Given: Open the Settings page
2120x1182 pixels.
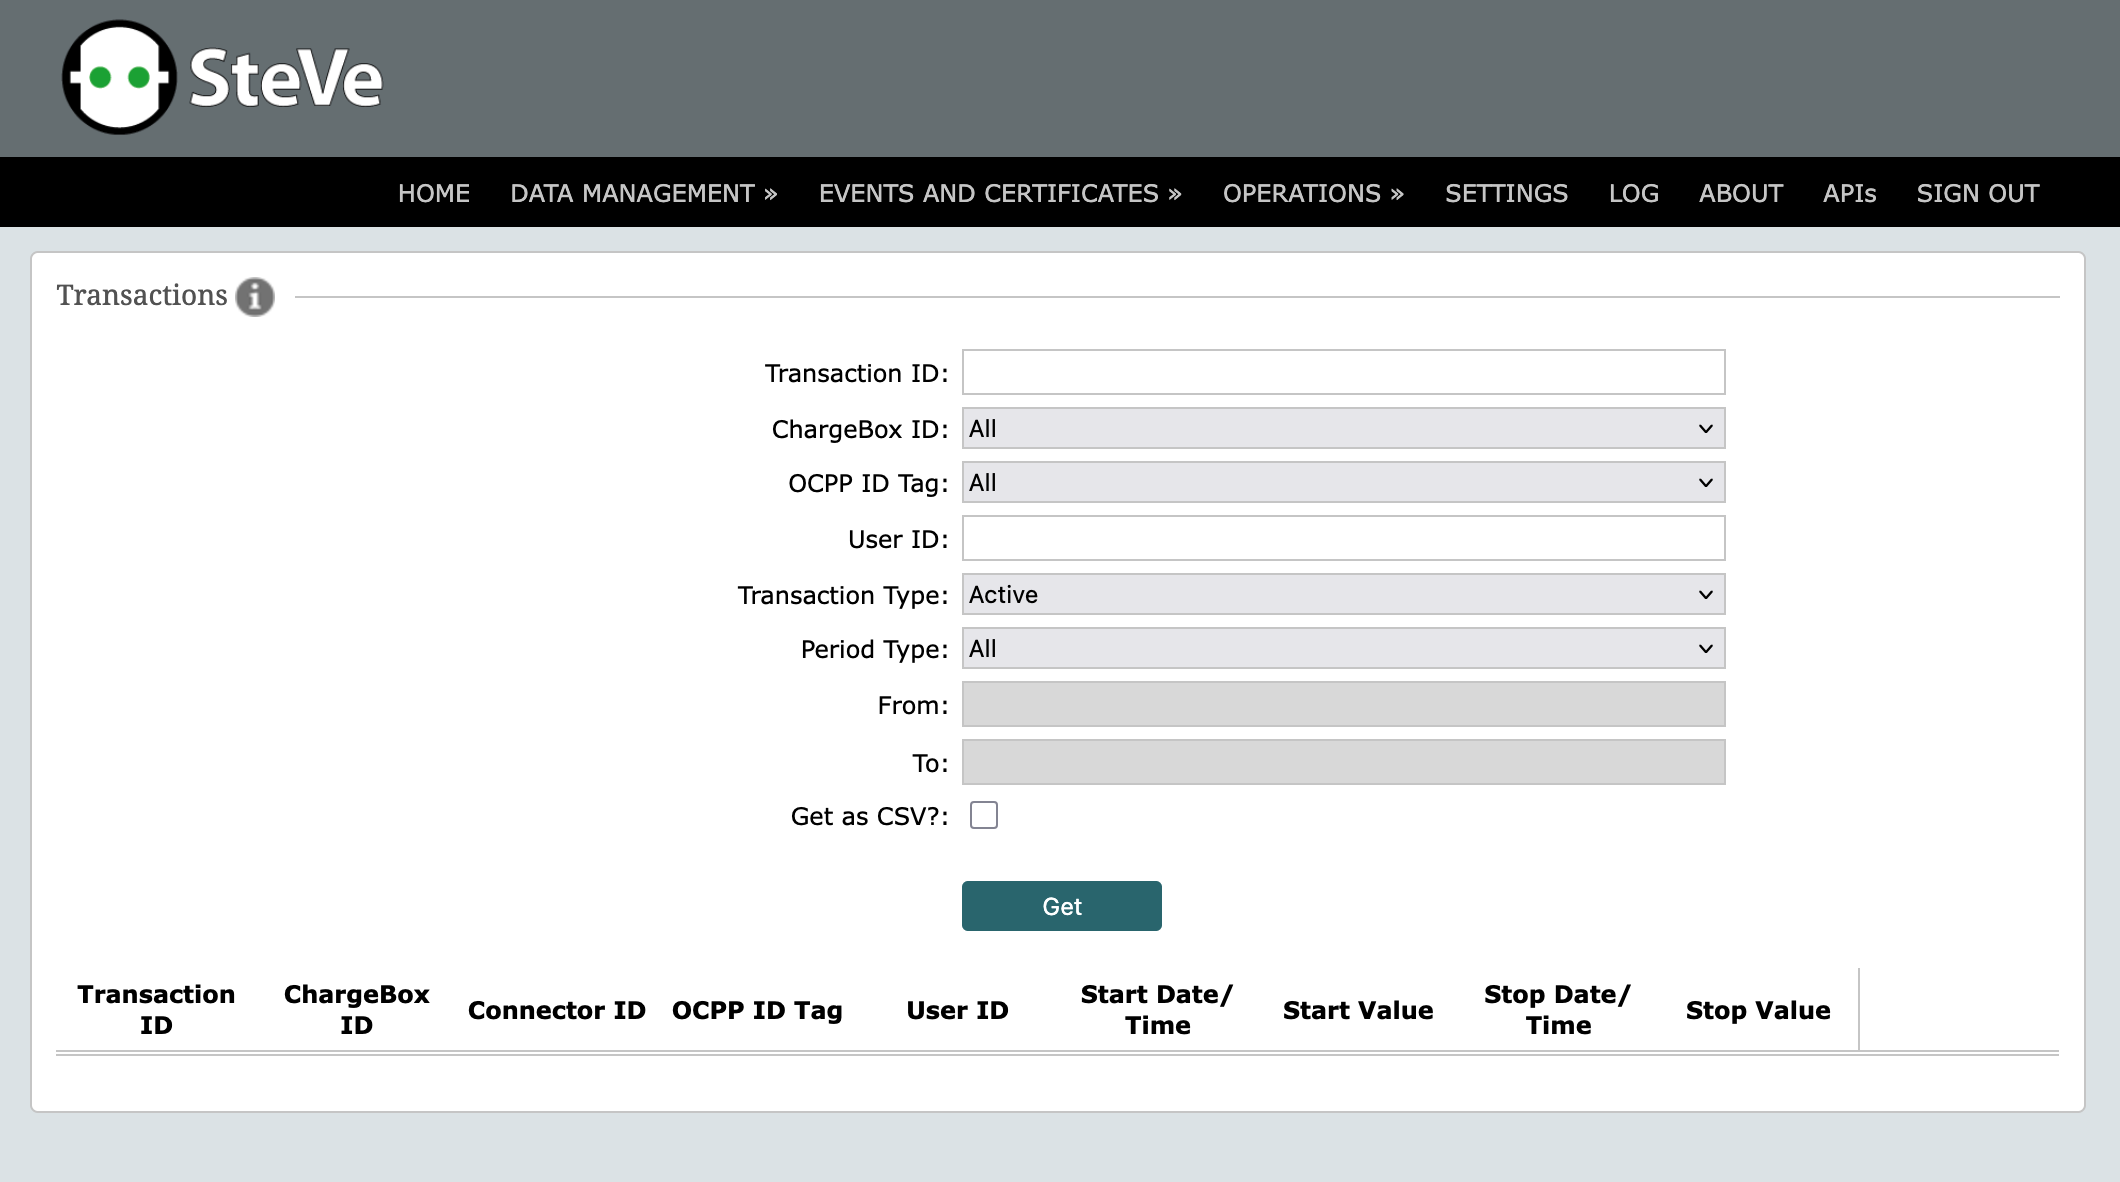Looking at the screenshot, I should pos(1506,193).
